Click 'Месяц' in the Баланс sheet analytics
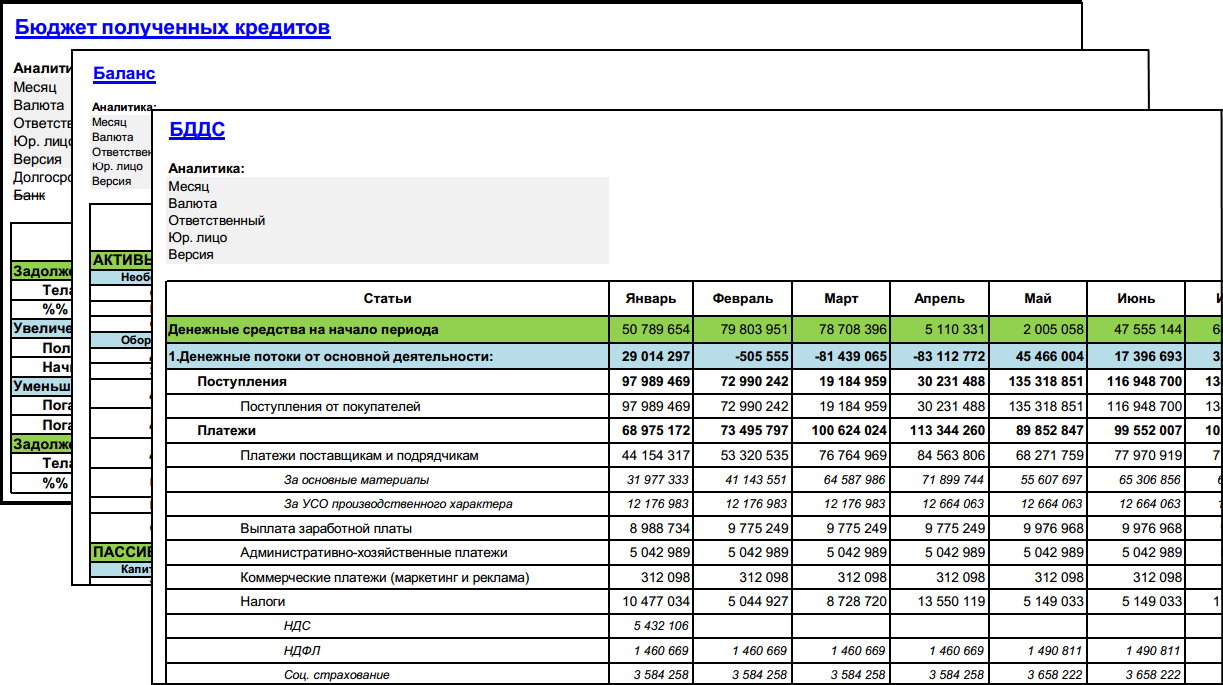The image size is (1223, 685). (109, 122)
